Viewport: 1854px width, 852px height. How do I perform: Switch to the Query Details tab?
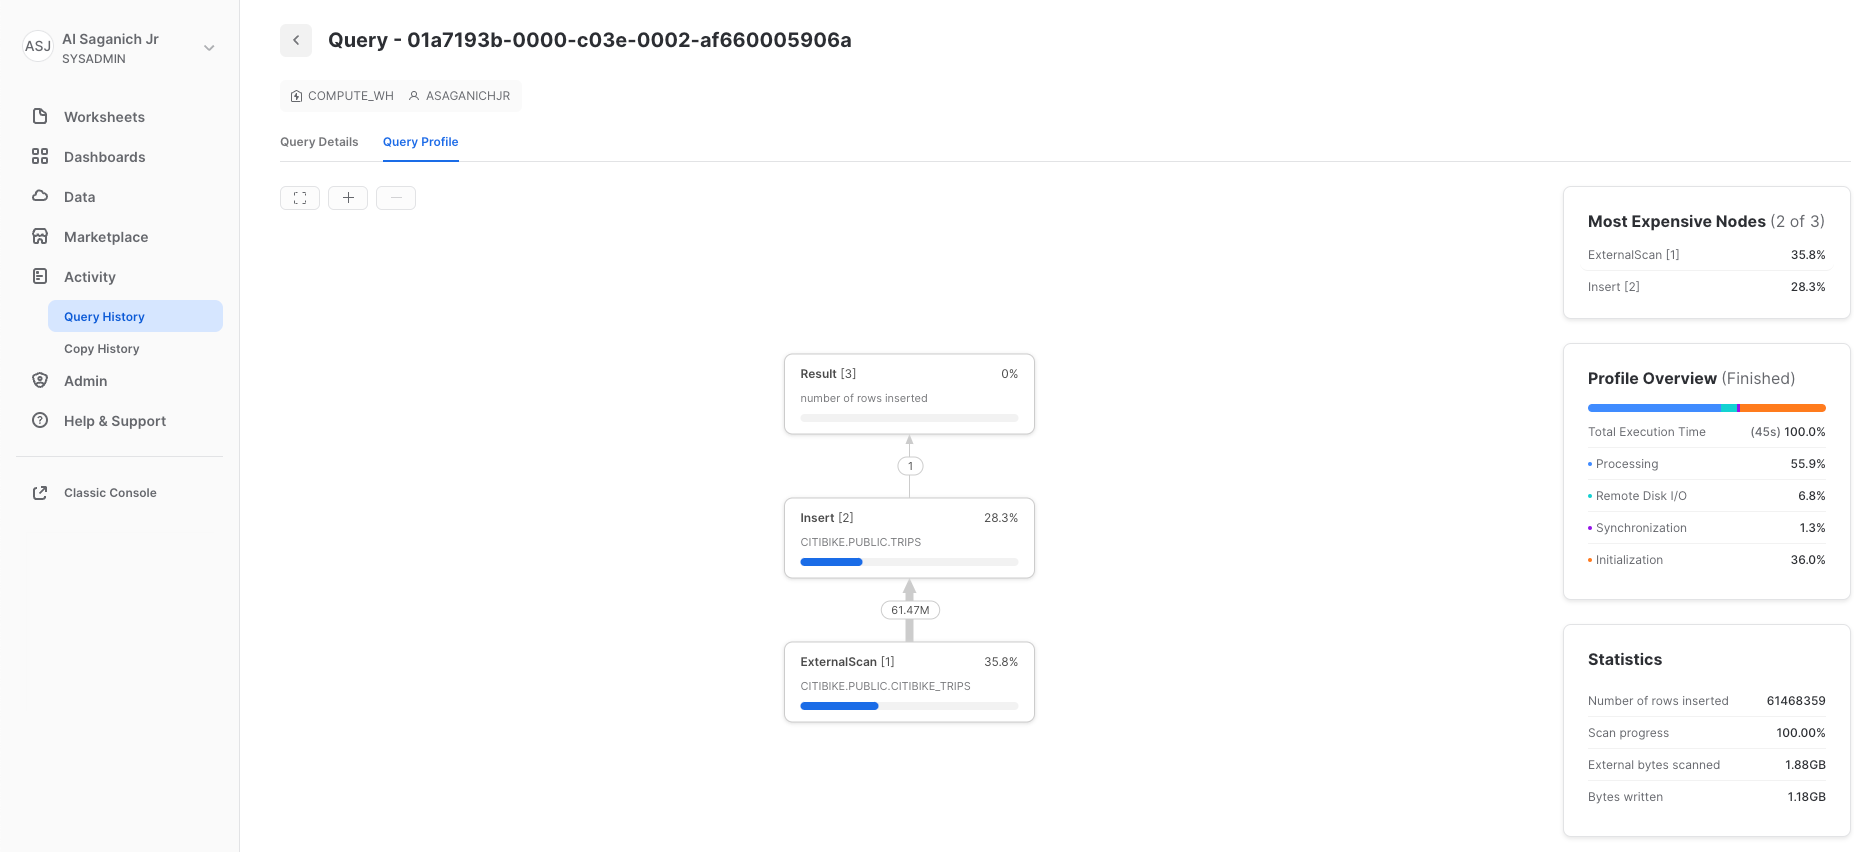coord(319,142)
